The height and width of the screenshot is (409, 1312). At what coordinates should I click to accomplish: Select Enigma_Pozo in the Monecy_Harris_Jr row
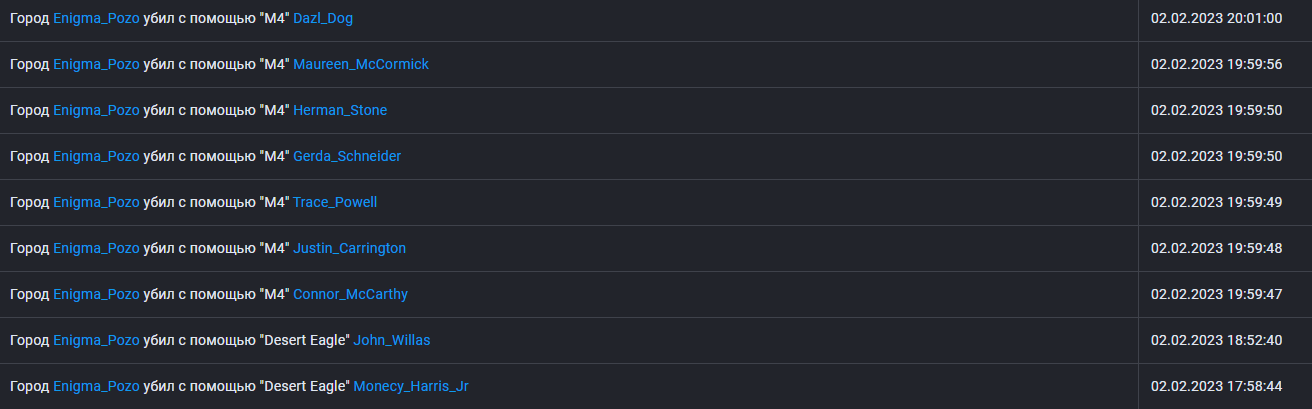[x=96, y=386]
